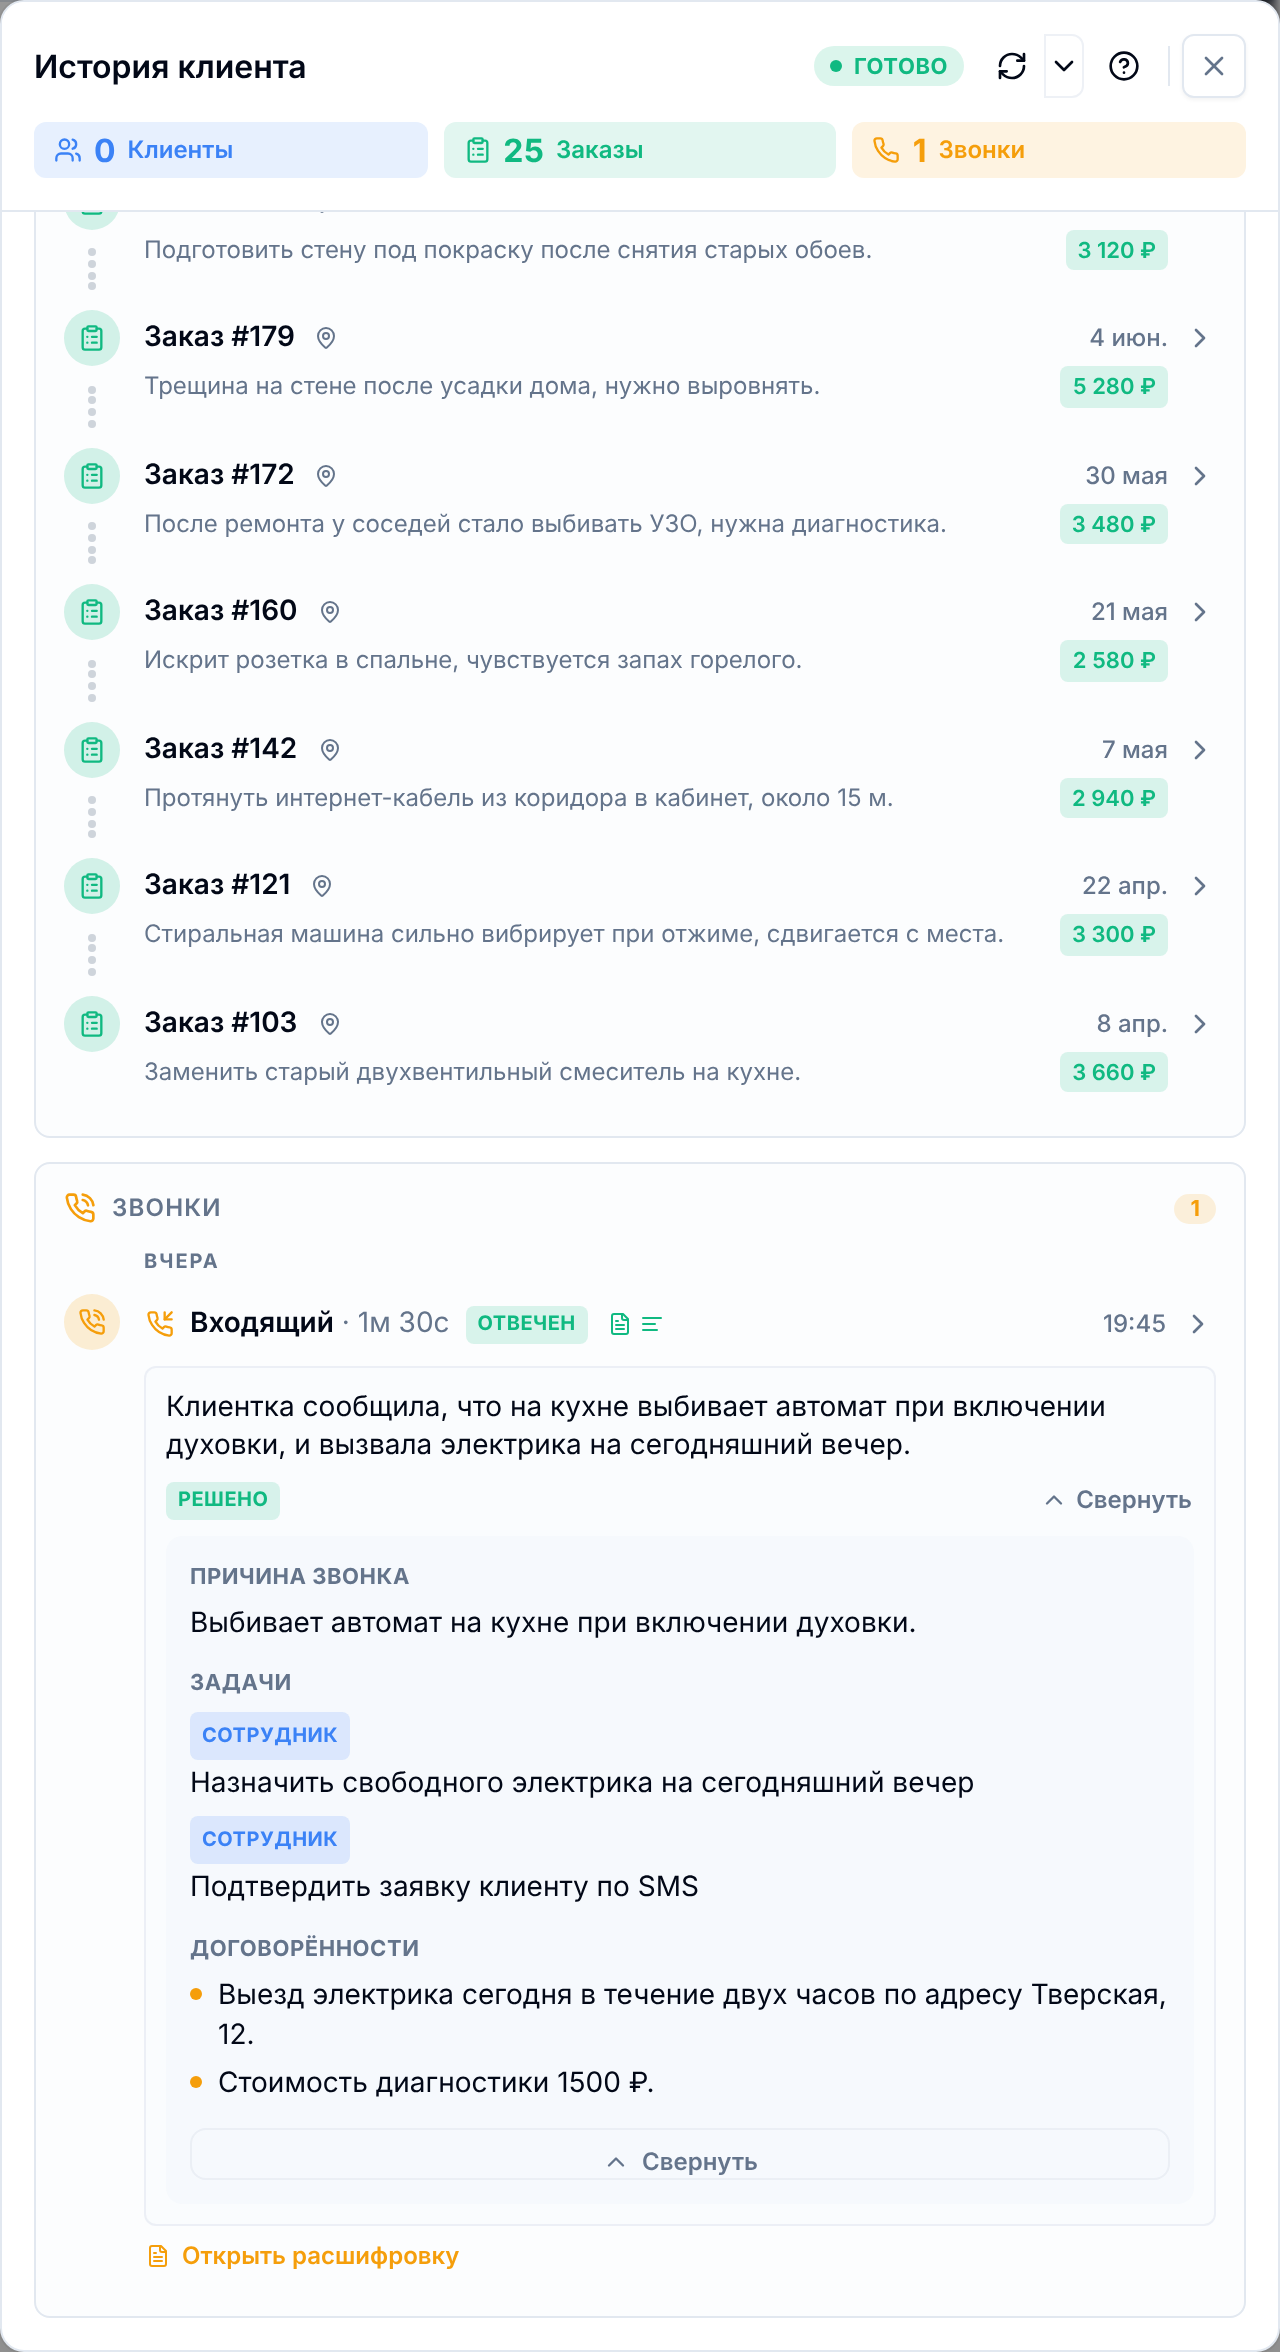The image size is (1280, 2352).
Task: Open the Заказ #121 entry title
Action: pyautogui.click(x=217, y=885)
